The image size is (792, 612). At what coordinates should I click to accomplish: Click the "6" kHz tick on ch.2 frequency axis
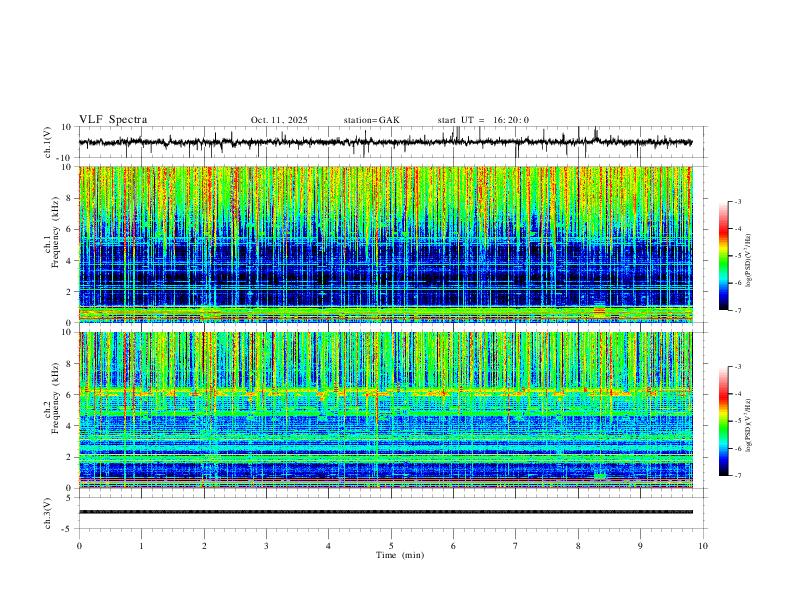pyautogui.click(x=71, y=395)
